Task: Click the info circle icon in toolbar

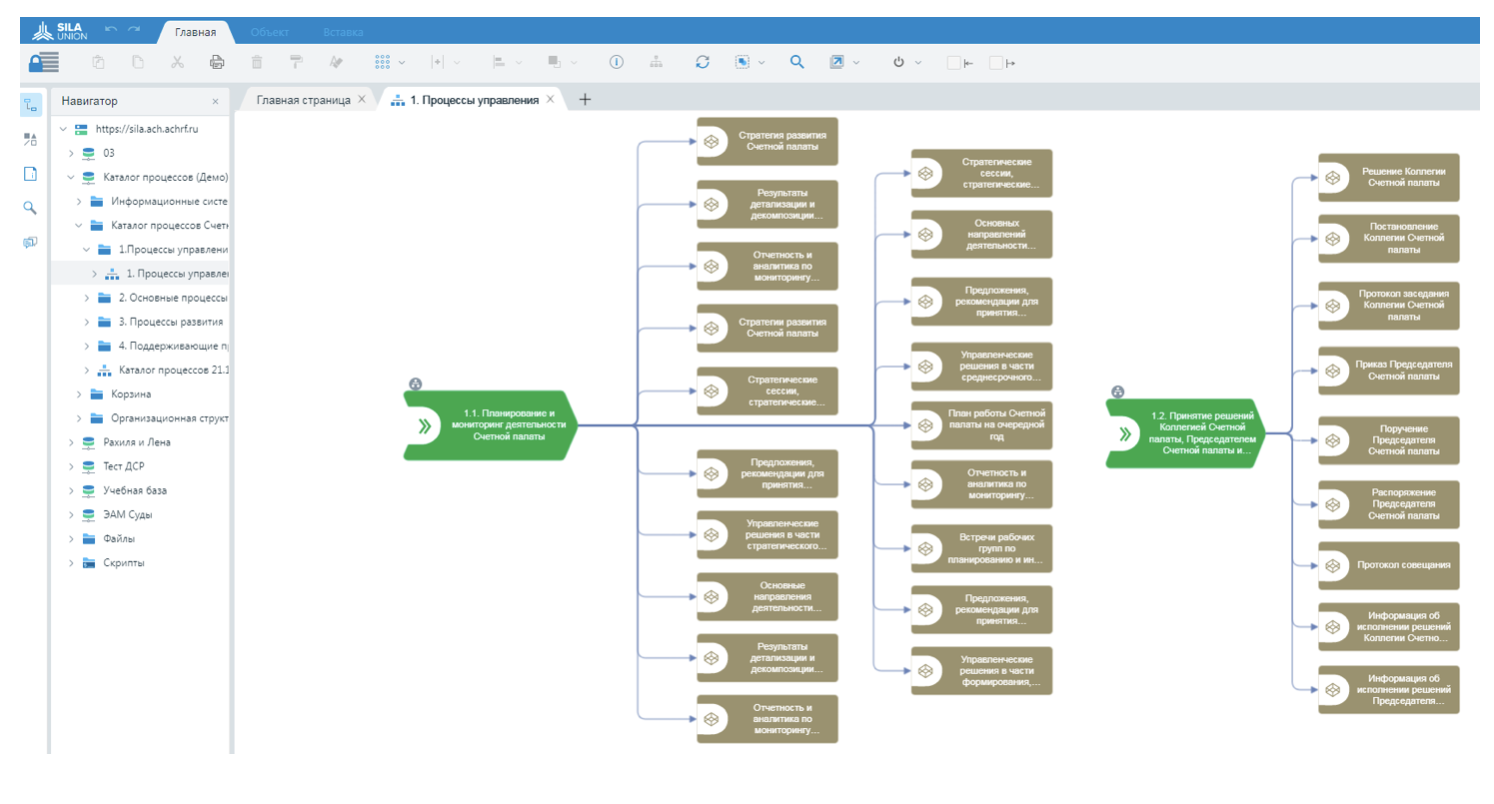Action: (616, 62)
